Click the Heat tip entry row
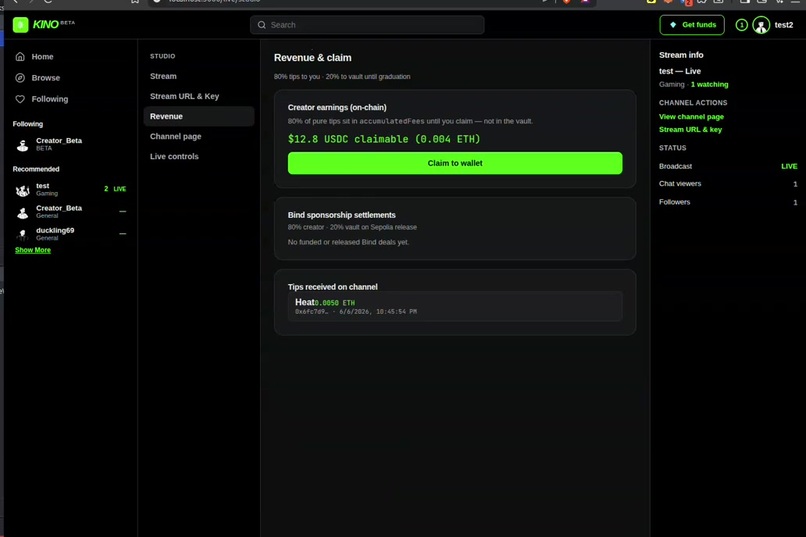Screen dimensions: 806x537 pos(455,306)
